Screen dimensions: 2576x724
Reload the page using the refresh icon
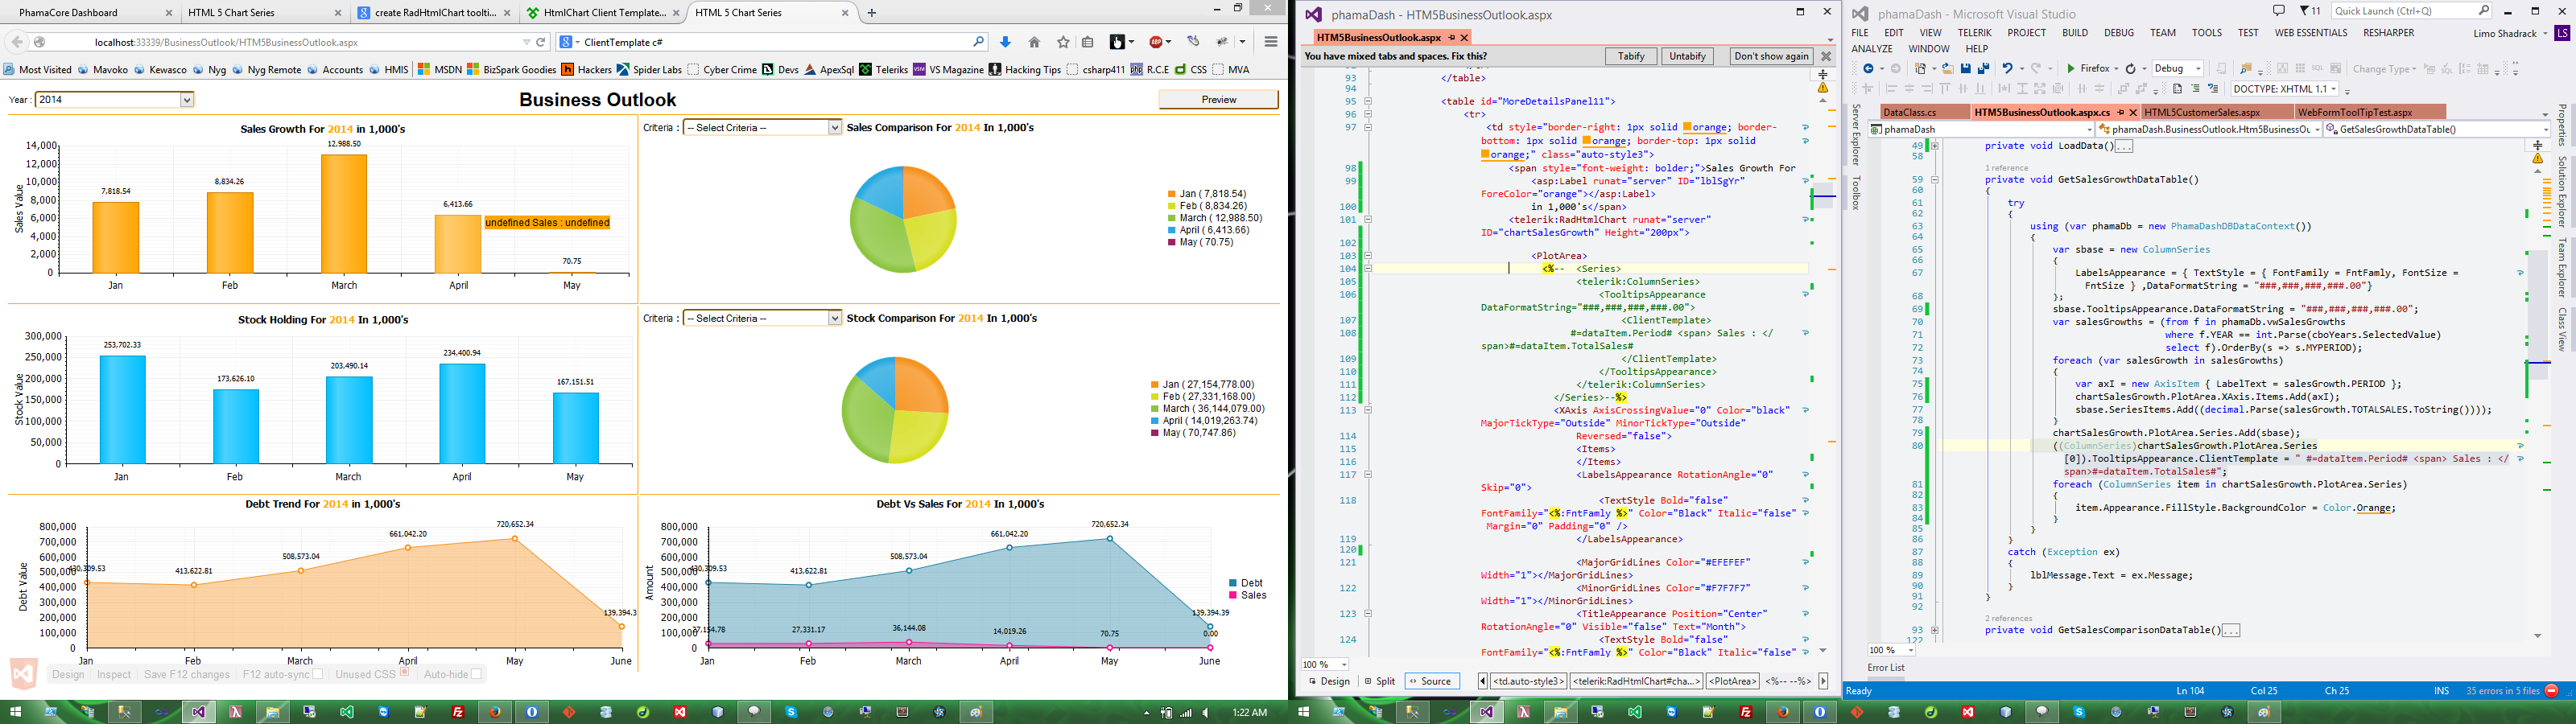pos(541,42)
